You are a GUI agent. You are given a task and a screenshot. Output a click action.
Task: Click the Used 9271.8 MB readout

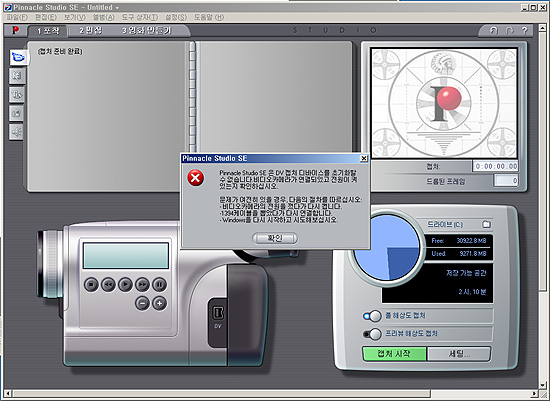(x=459, y=253)
